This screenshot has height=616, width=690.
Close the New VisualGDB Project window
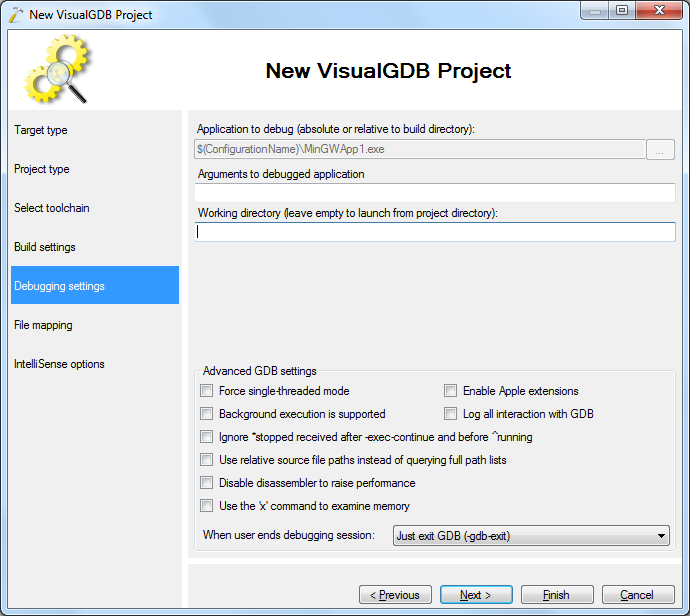[659, 11]
